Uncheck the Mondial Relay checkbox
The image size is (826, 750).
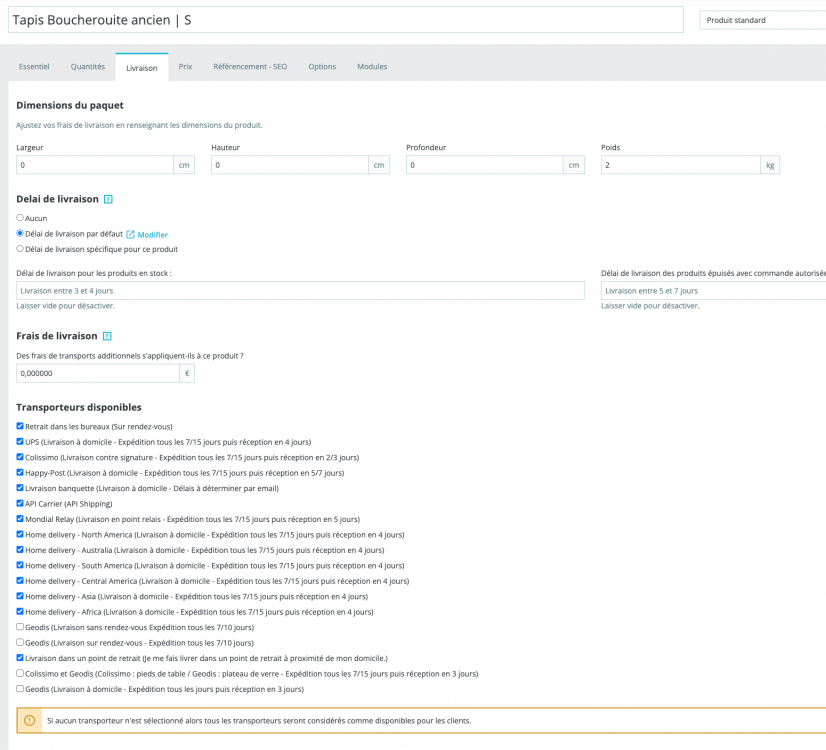pos(20,519)
